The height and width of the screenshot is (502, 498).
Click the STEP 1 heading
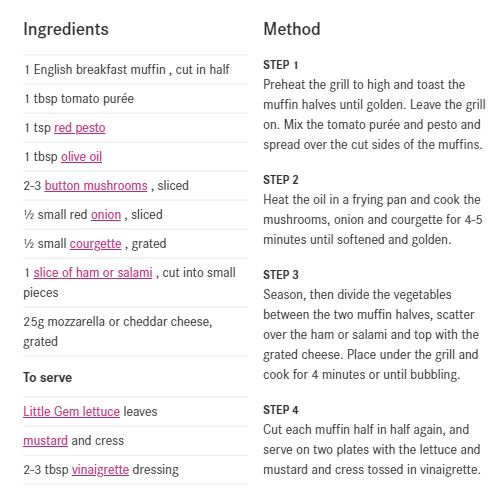click(281, 65)
